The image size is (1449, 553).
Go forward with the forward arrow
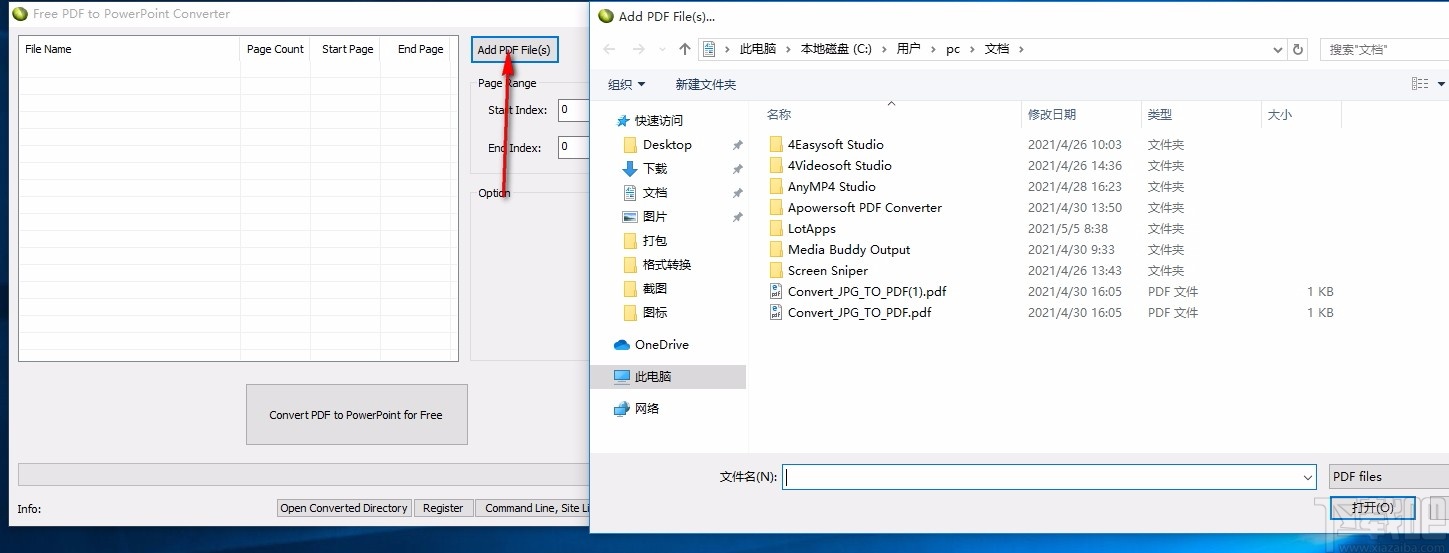(639, 49)
